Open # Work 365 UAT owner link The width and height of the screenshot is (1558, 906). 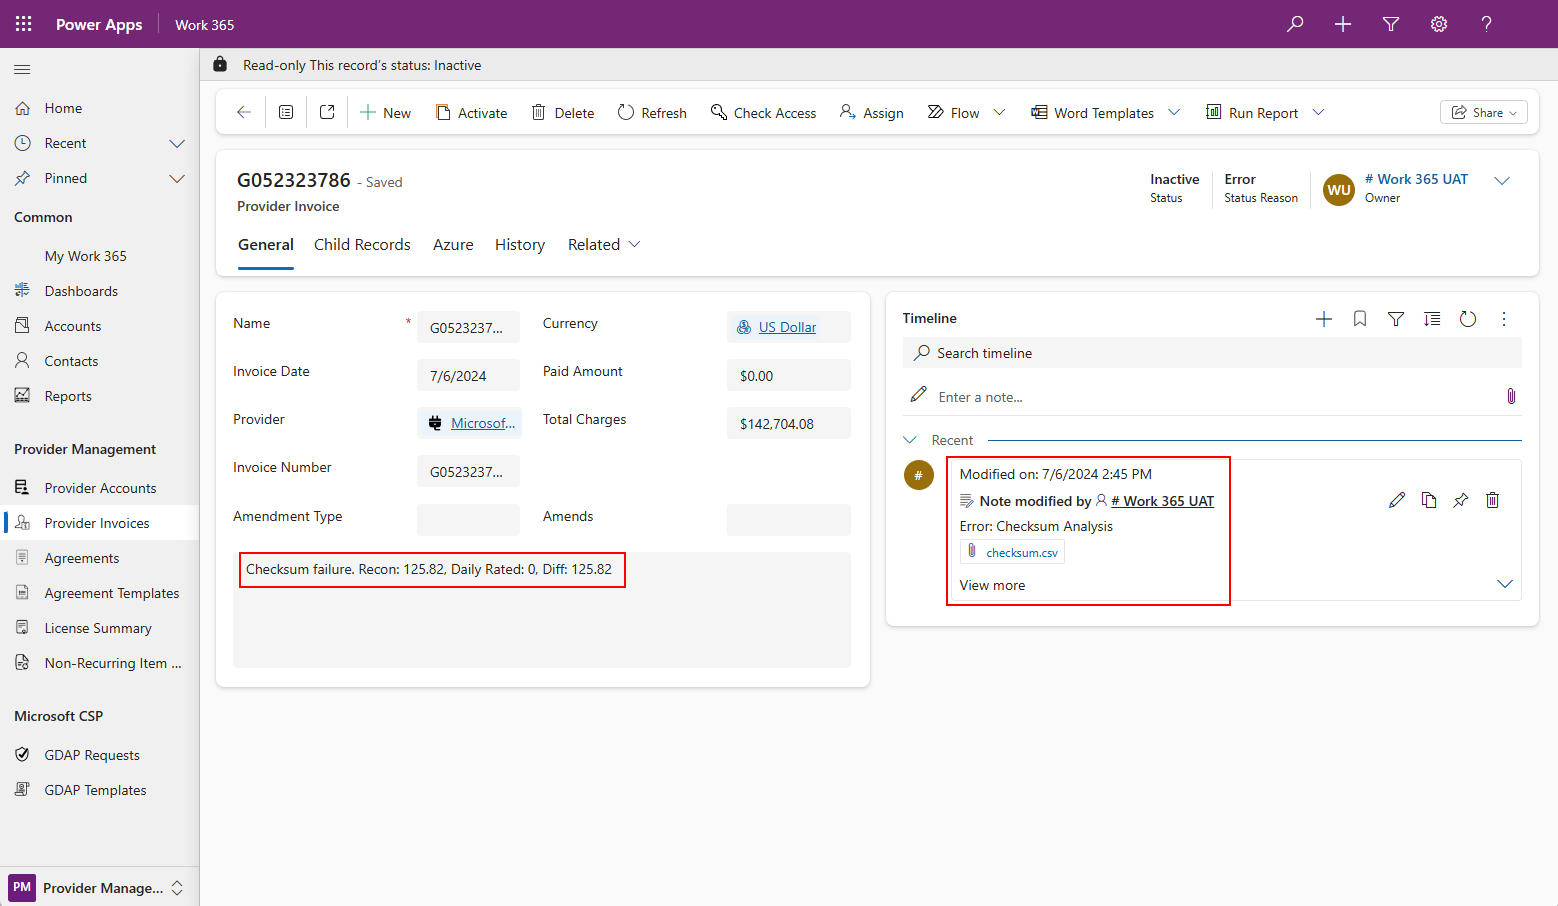(x=1416, y=179)
